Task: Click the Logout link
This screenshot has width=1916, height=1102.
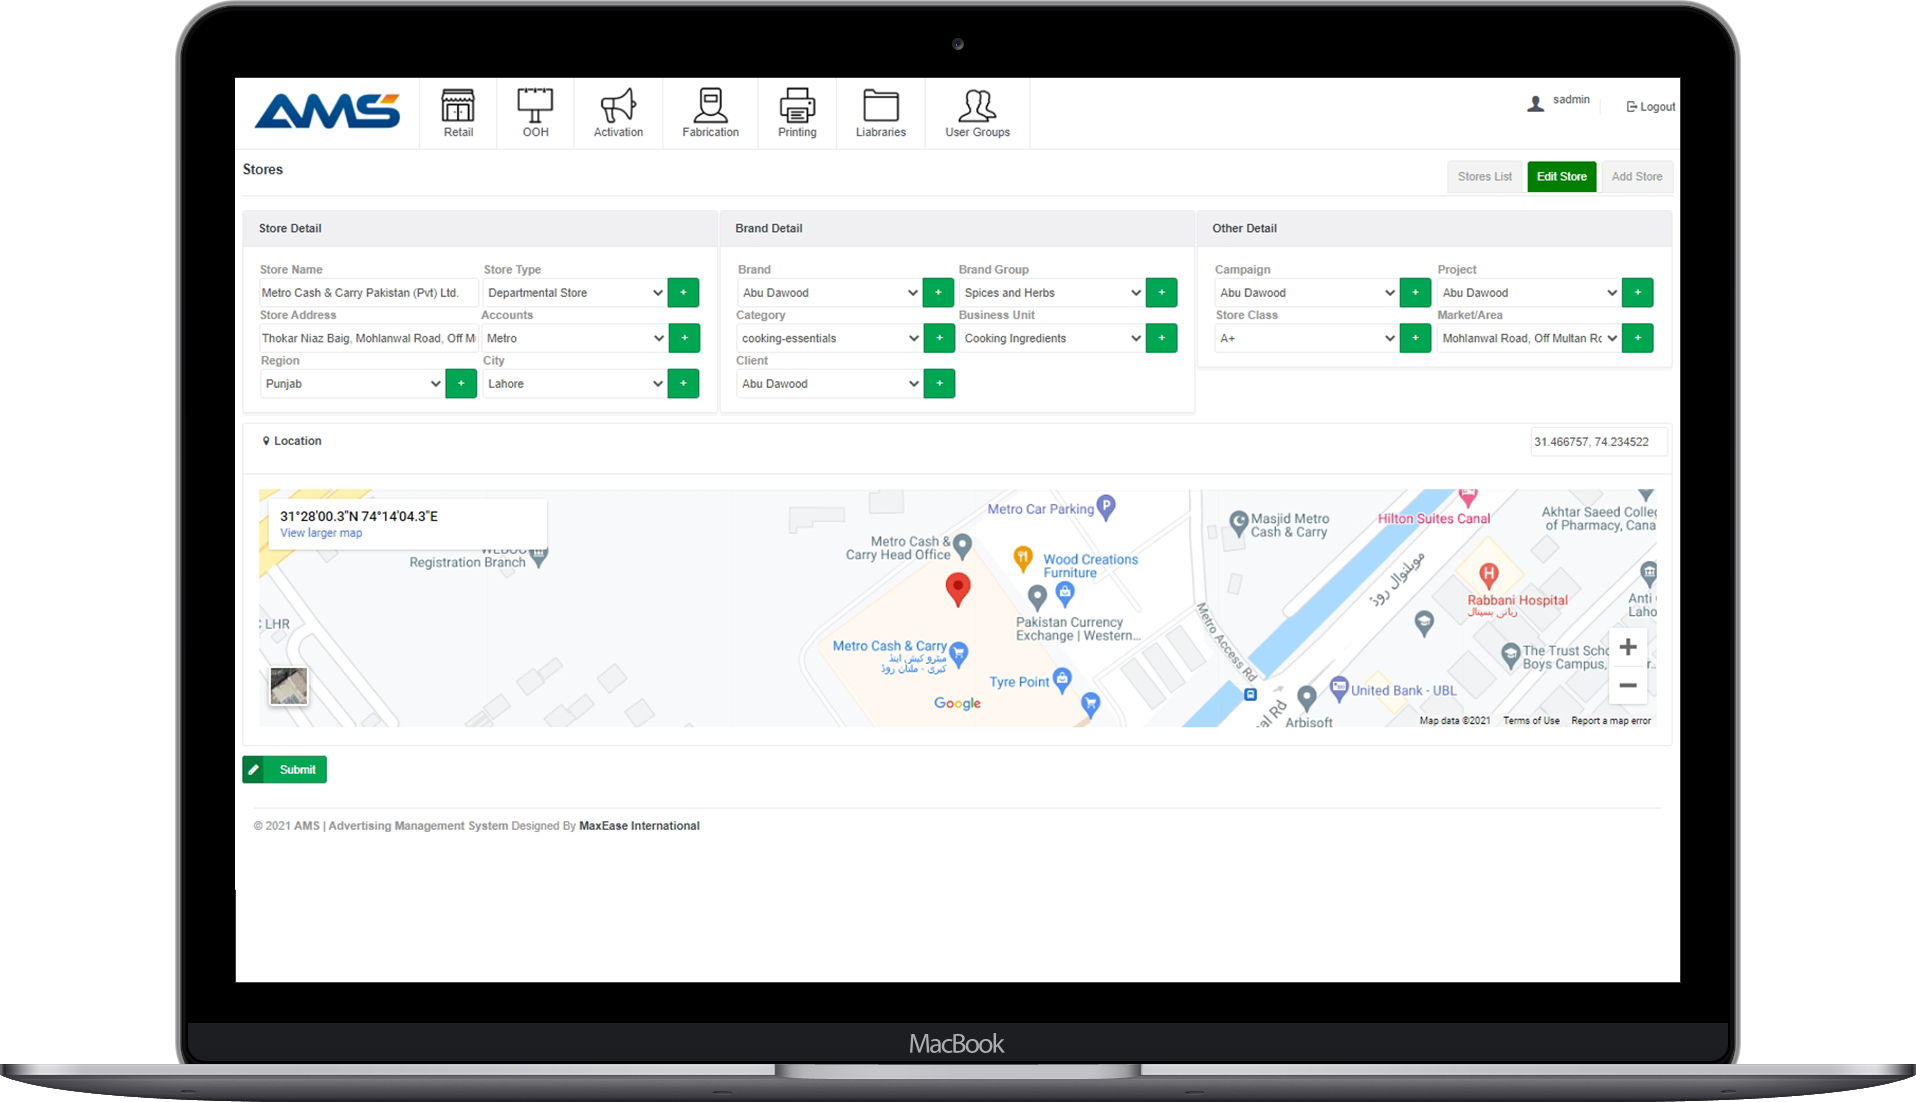Action: point(1650,107)
